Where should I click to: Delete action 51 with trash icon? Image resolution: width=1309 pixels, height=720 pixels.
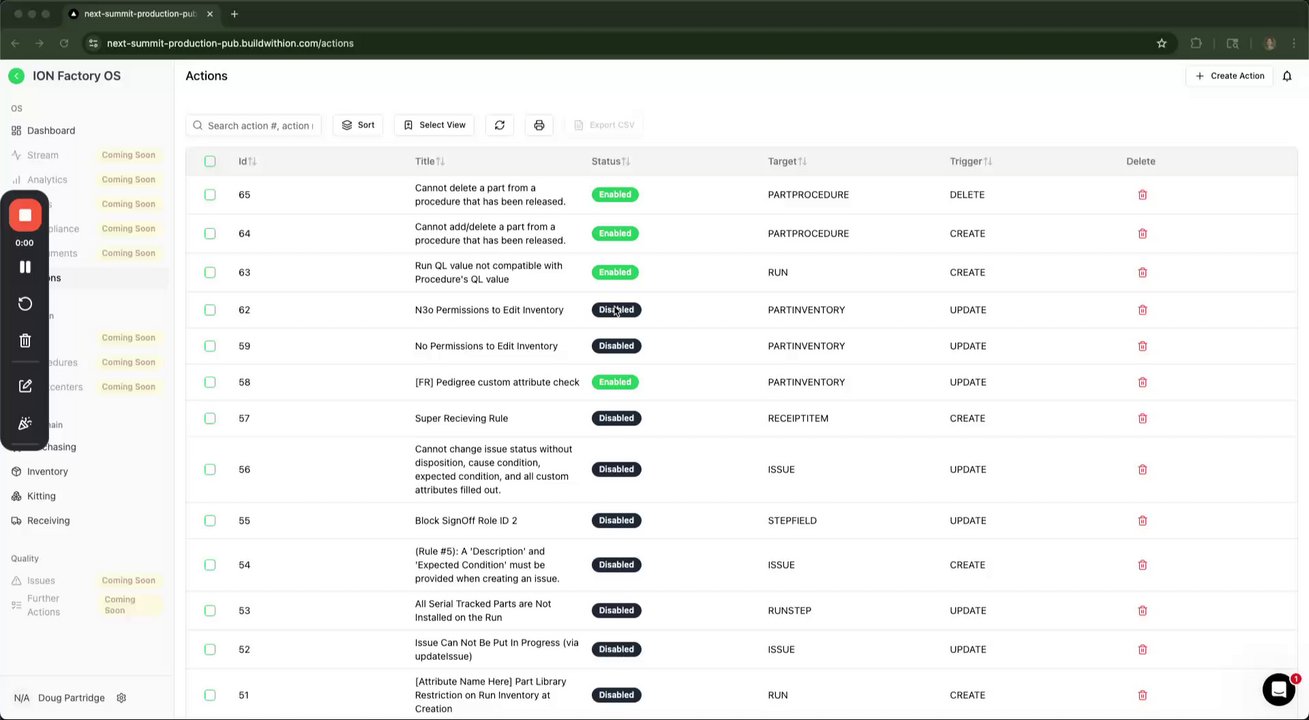pyautogui.click(x=1142, y=695)
